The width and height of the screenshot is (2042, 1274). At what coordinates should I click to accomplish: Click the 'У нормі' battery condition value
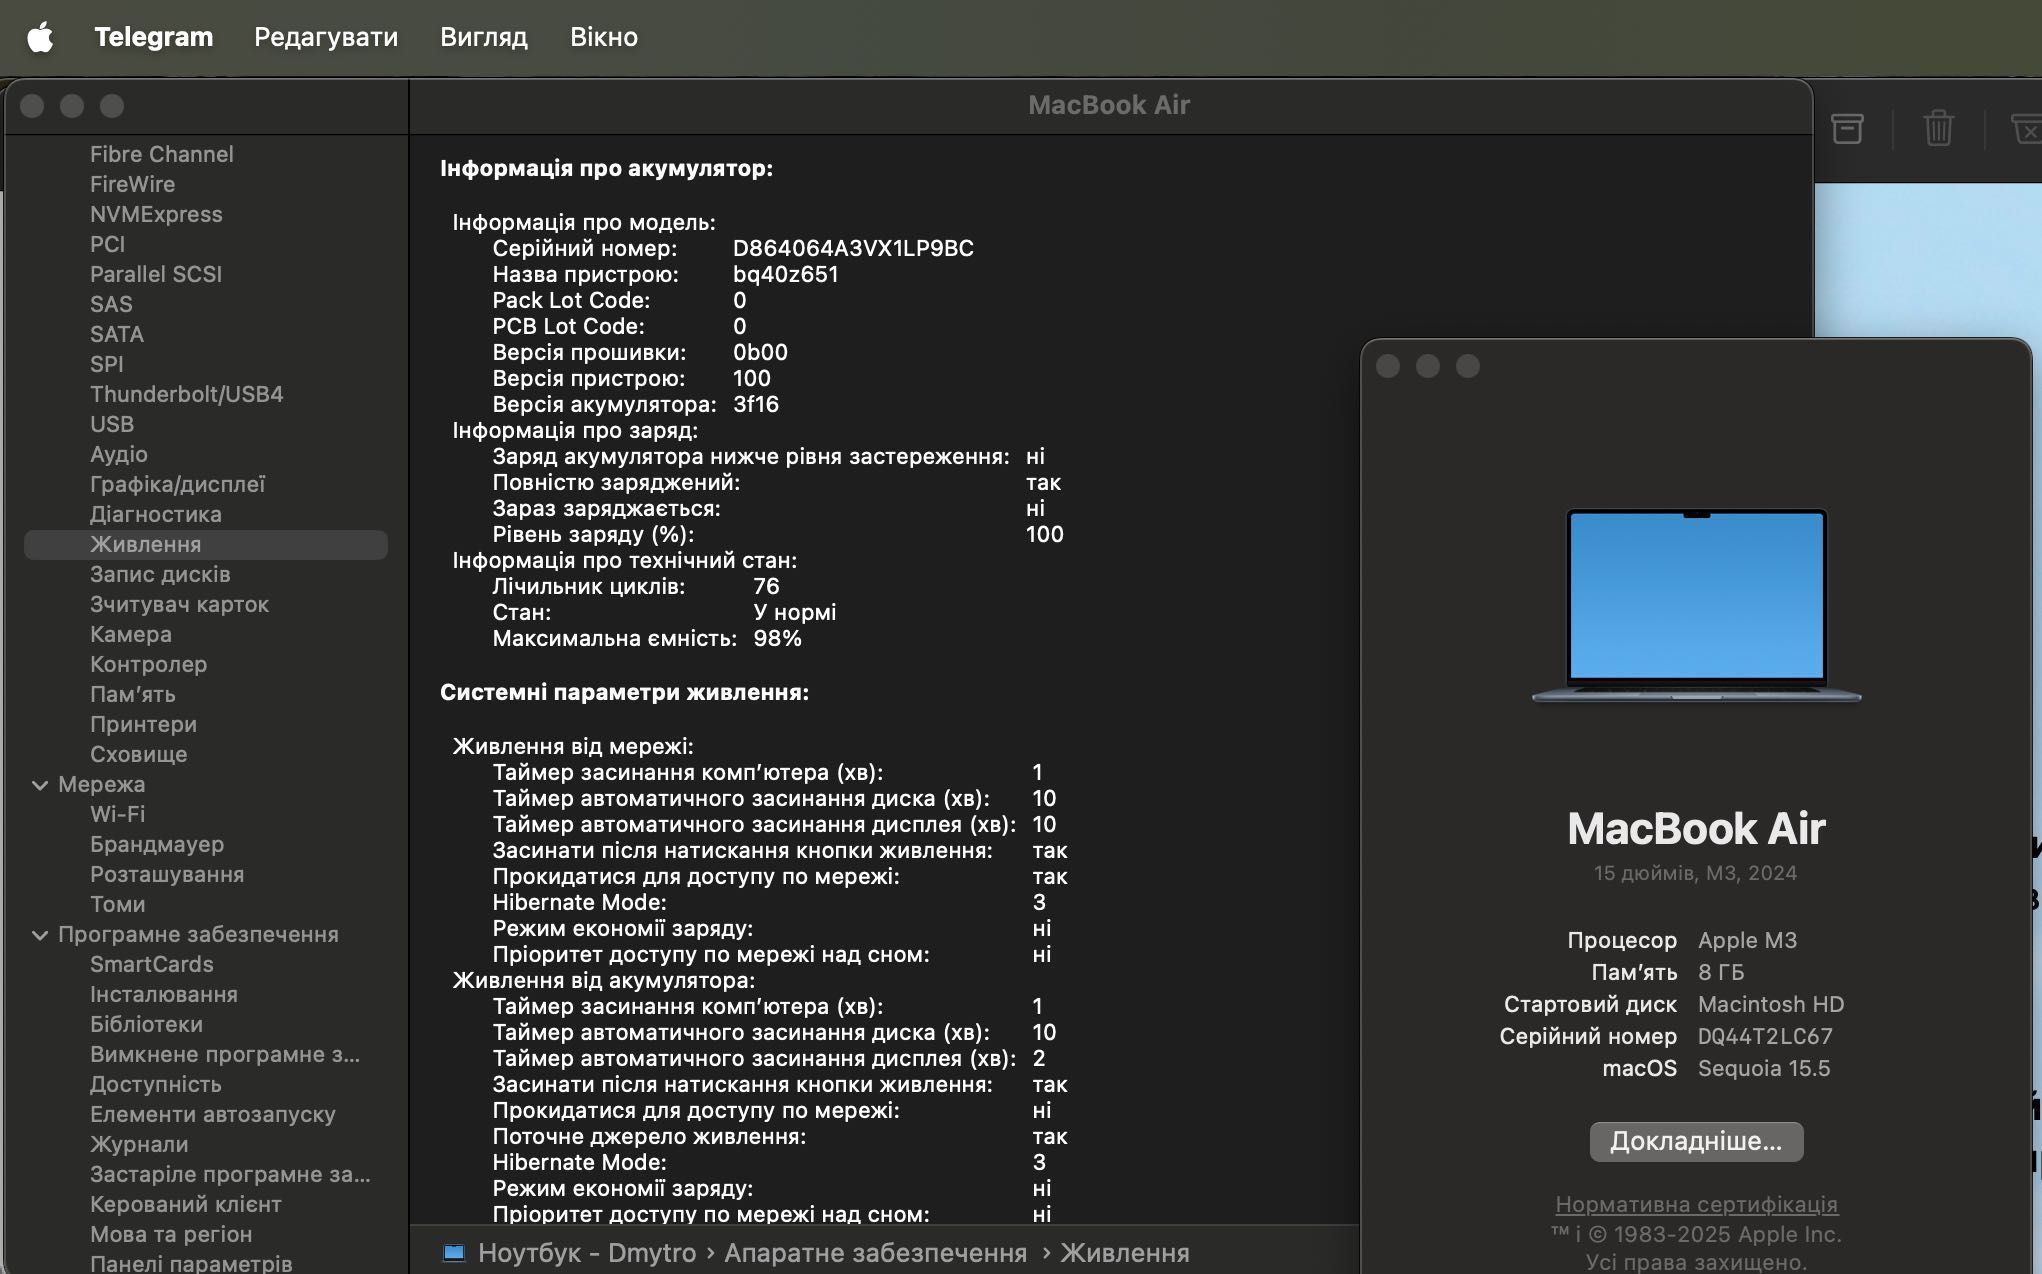795,612
